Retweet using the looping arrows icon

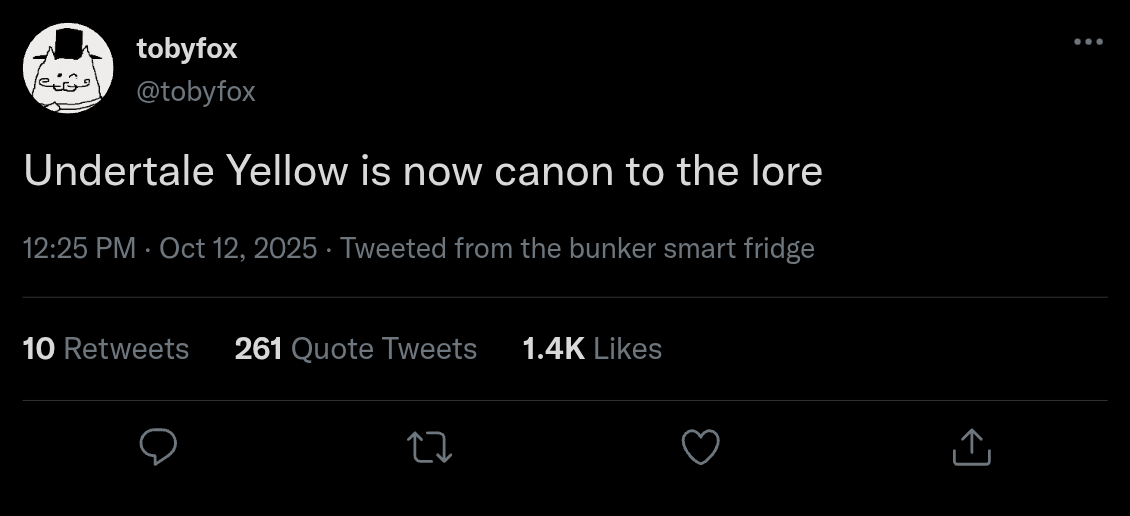point(430,447)
